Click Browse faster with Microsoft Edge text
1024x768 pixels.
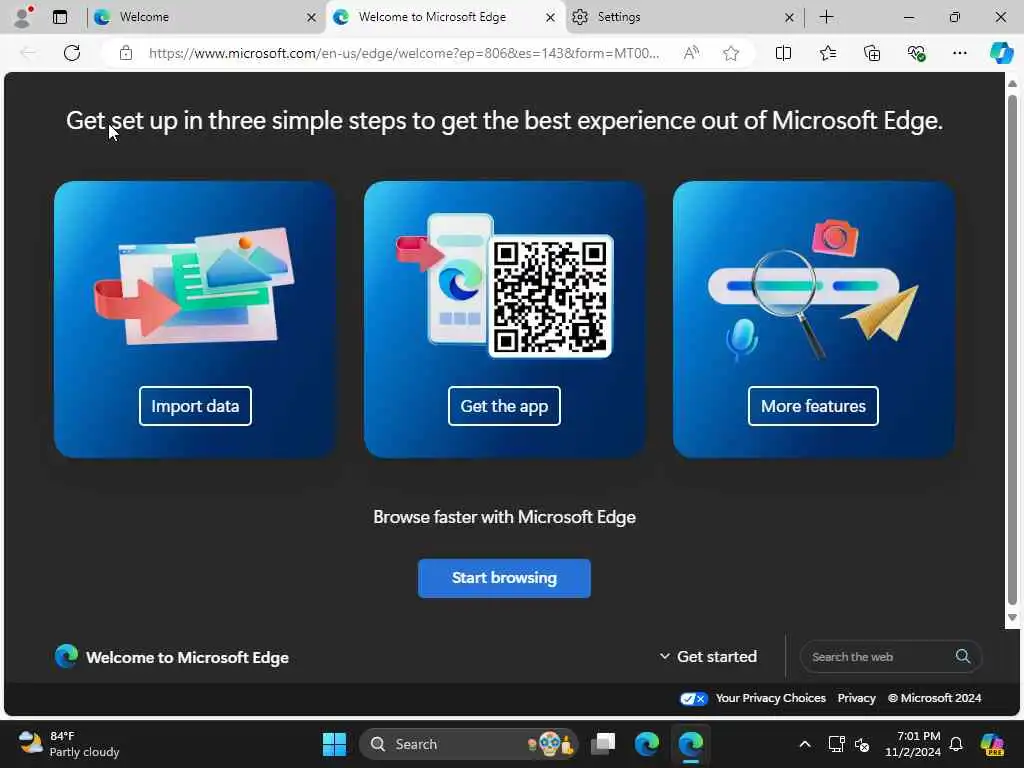click(504, 517)
